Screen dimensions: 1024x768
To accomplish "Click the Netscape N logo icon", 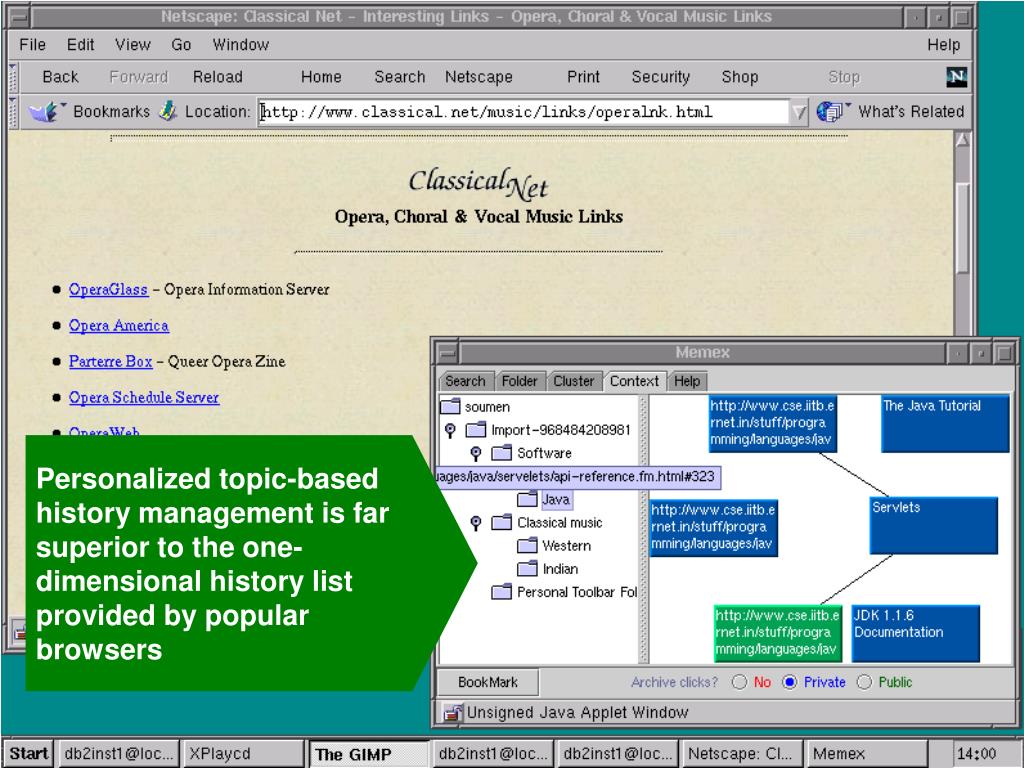I will [x=957, y=77].
